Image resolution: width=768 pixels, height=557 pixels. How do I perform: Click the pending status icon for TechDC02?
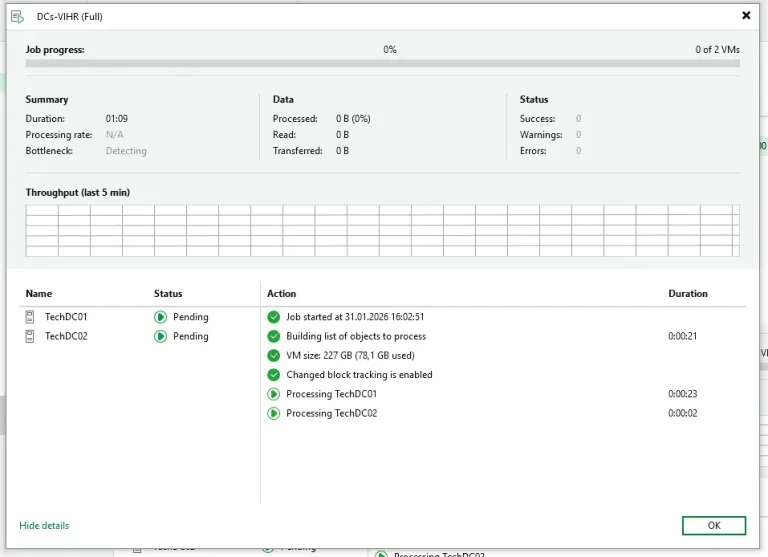[x=160, y=336]
